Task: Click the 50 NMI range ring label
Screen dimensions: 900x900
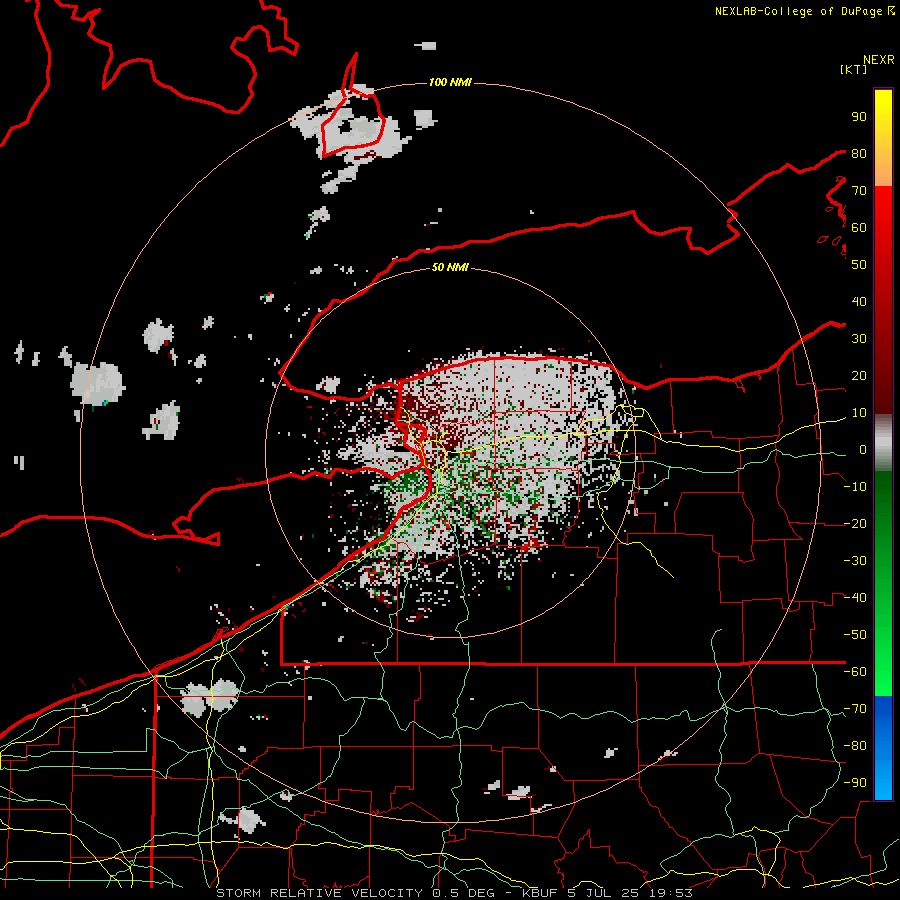Action: pyautogui.click(x=450, y=267)
